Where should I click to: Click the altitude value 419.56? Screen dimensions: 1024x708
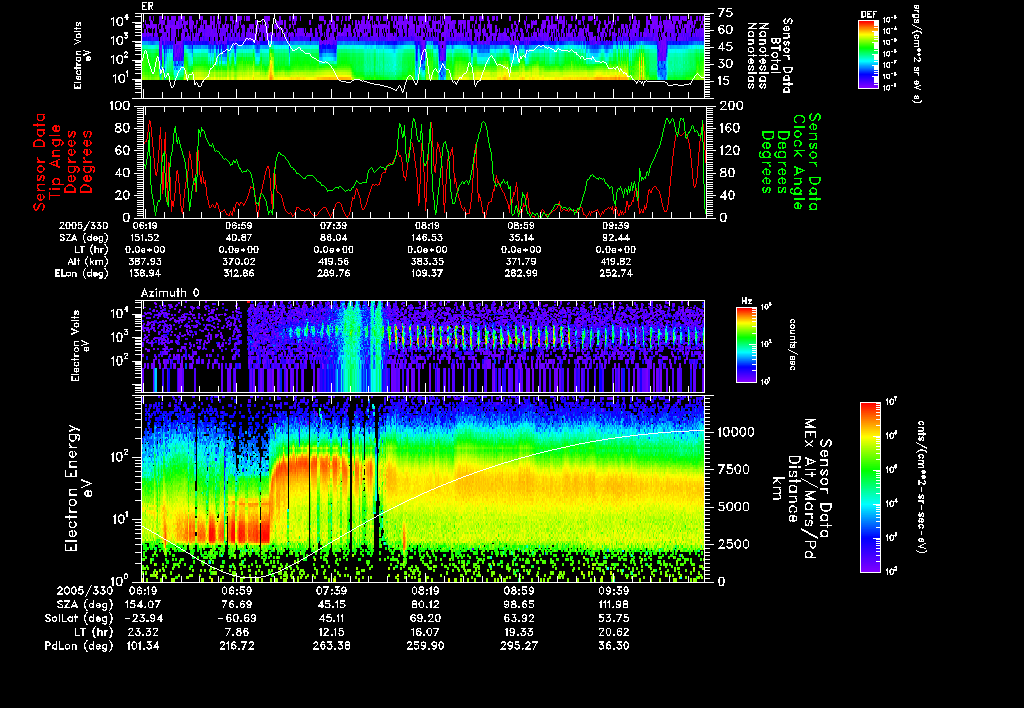[333, 261]
